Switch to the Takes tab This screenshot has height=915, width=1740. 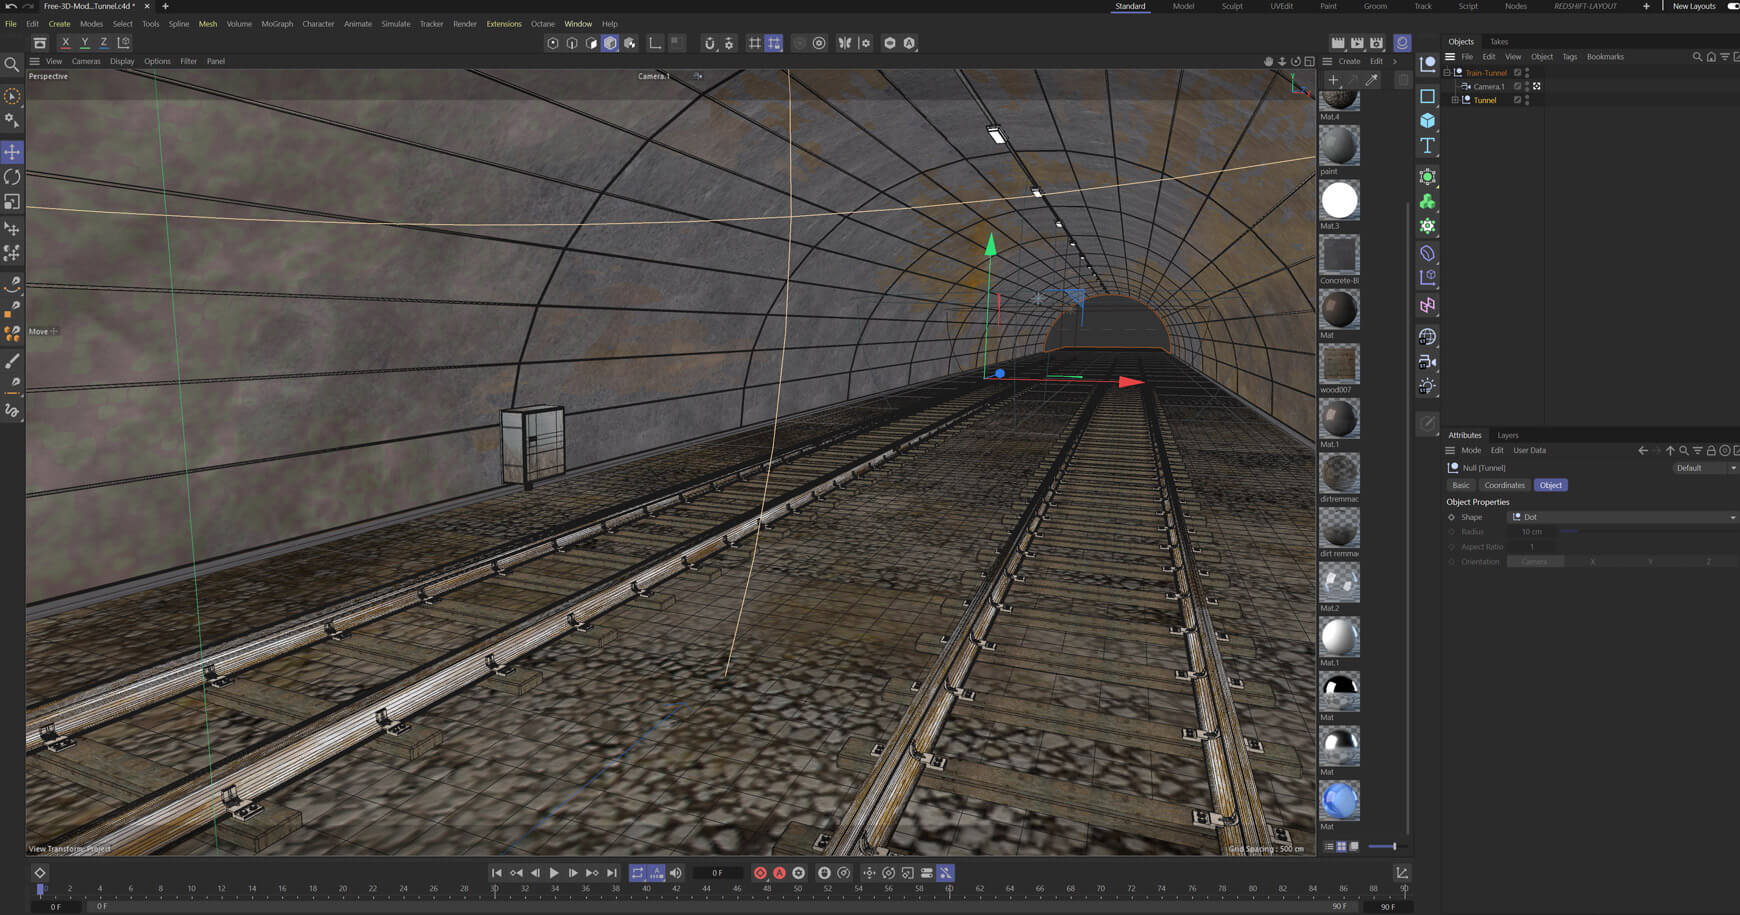point(1498,42)
